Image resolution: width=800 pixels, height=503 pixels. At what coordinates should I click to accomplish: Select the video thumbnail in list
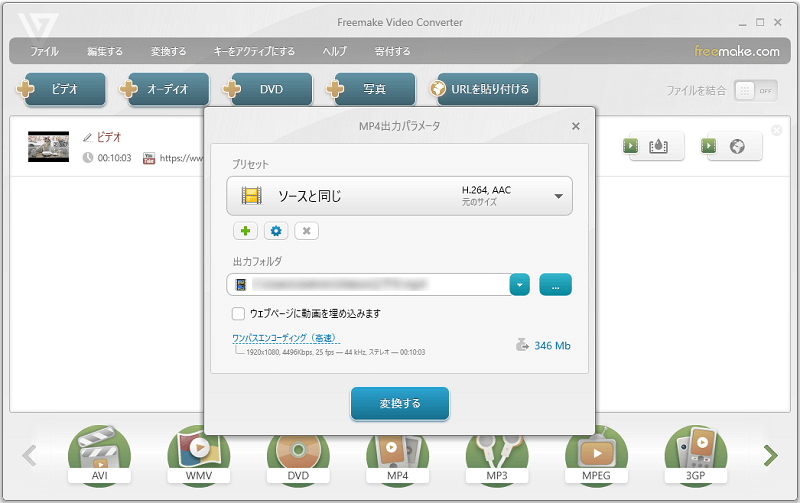tap(48, 146)
